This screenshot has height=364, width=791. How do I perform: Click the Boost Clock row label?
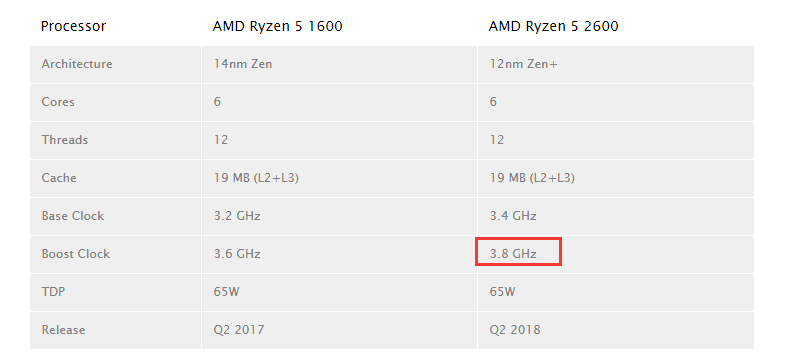[76, 254]
